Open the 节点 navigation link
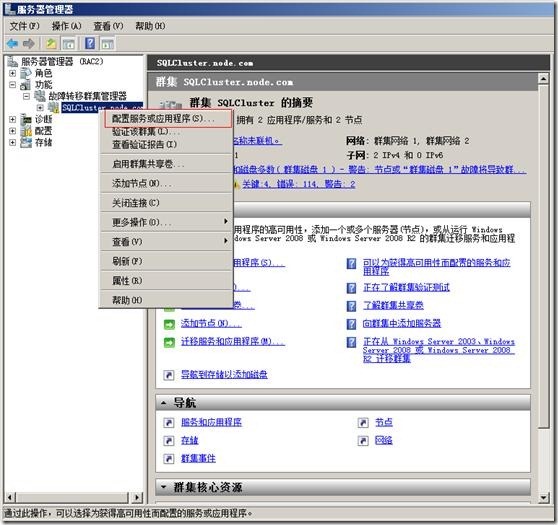The width and height of the screenshot is (558, 525). click(x=384, y=422)
